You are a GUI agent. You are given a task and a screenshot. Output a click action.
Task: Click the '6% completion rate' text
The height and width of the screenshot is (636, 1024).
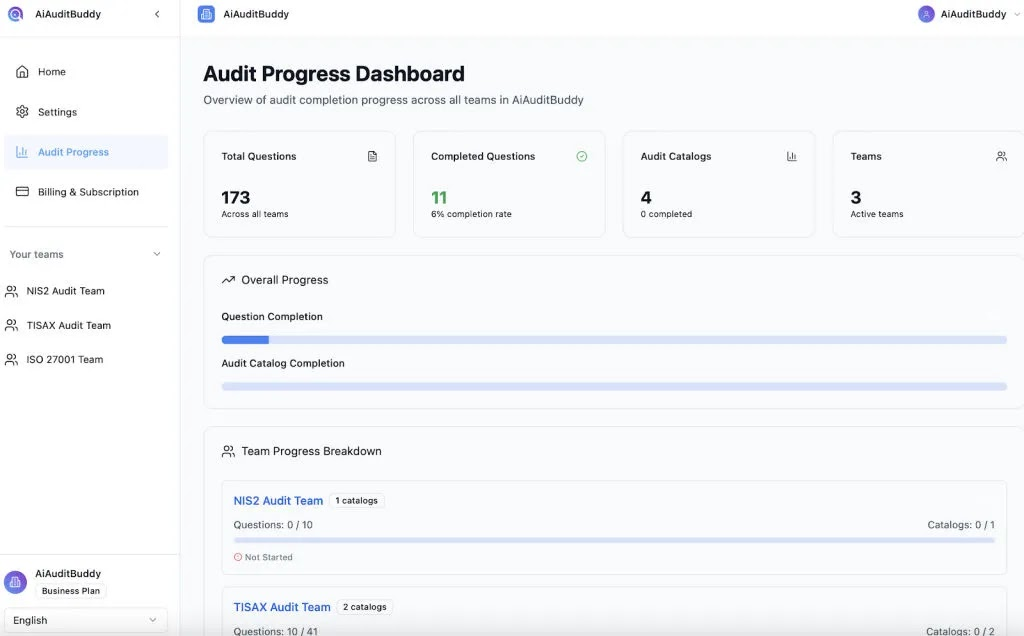(471, 214)
